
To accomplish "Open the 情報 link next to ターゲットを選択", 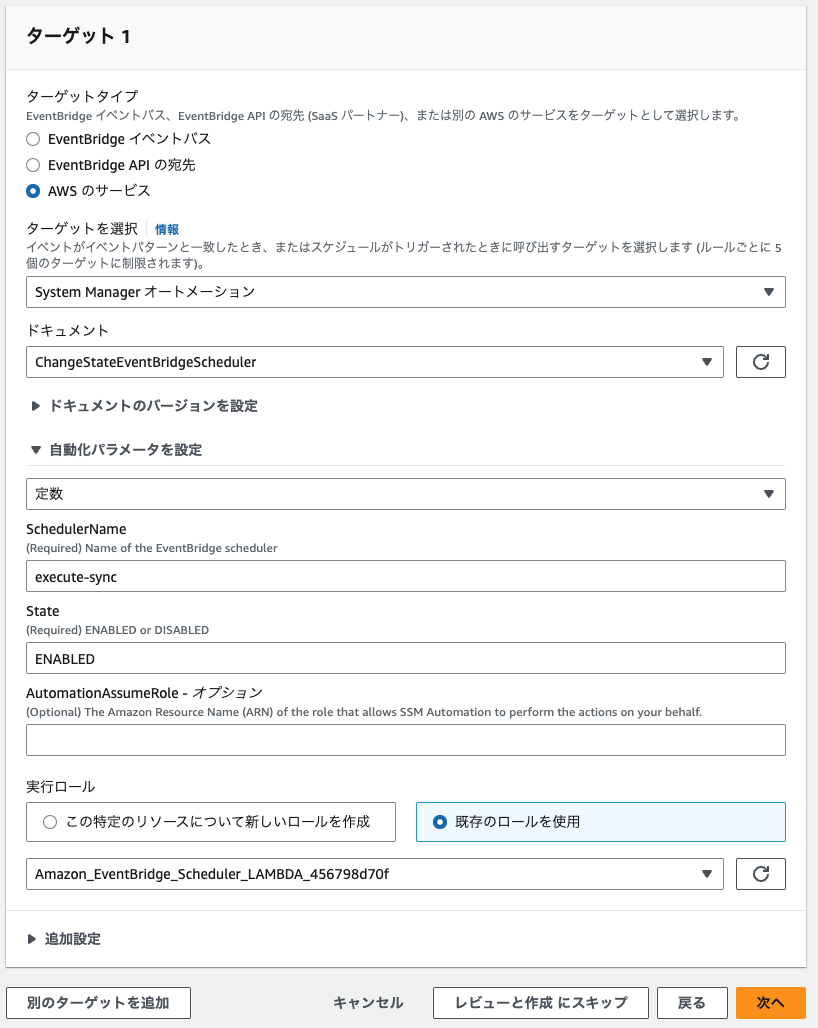I will point(166,229).
